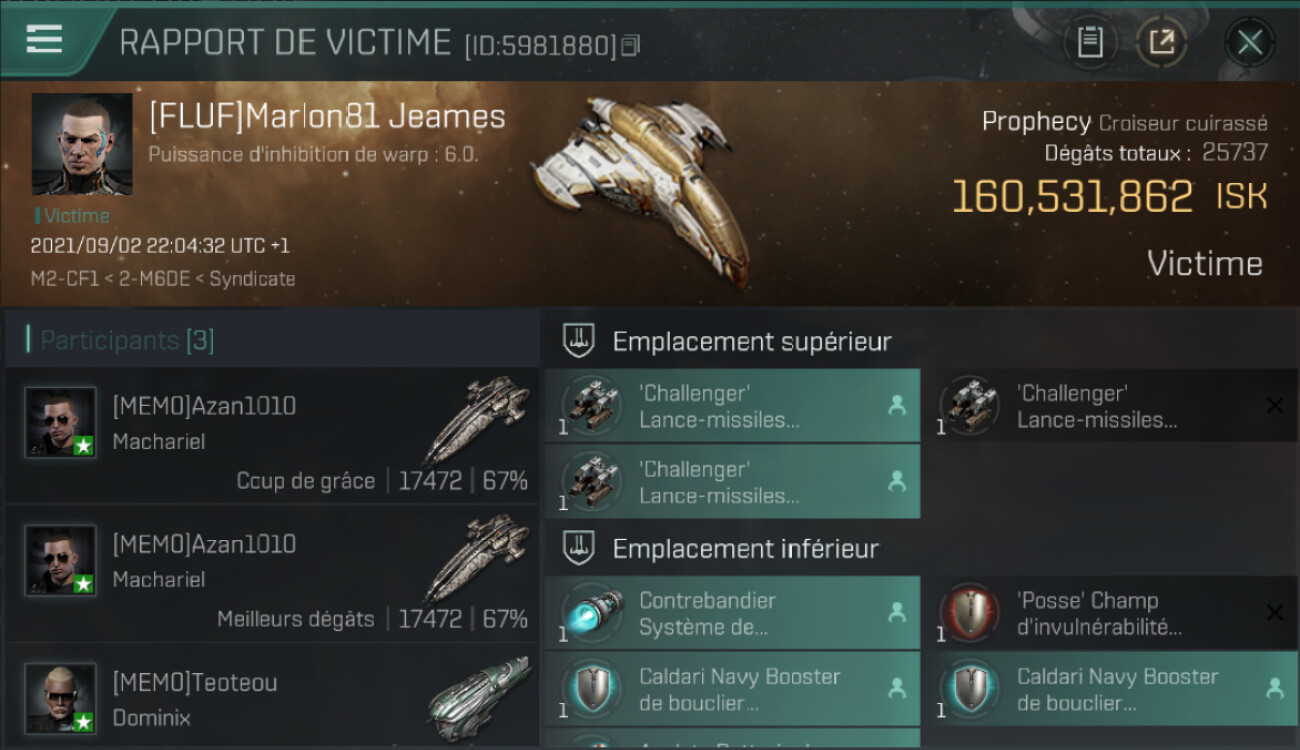Select Azan1010 Meilleurs dégâts portrait

click(x=60, y=561)
